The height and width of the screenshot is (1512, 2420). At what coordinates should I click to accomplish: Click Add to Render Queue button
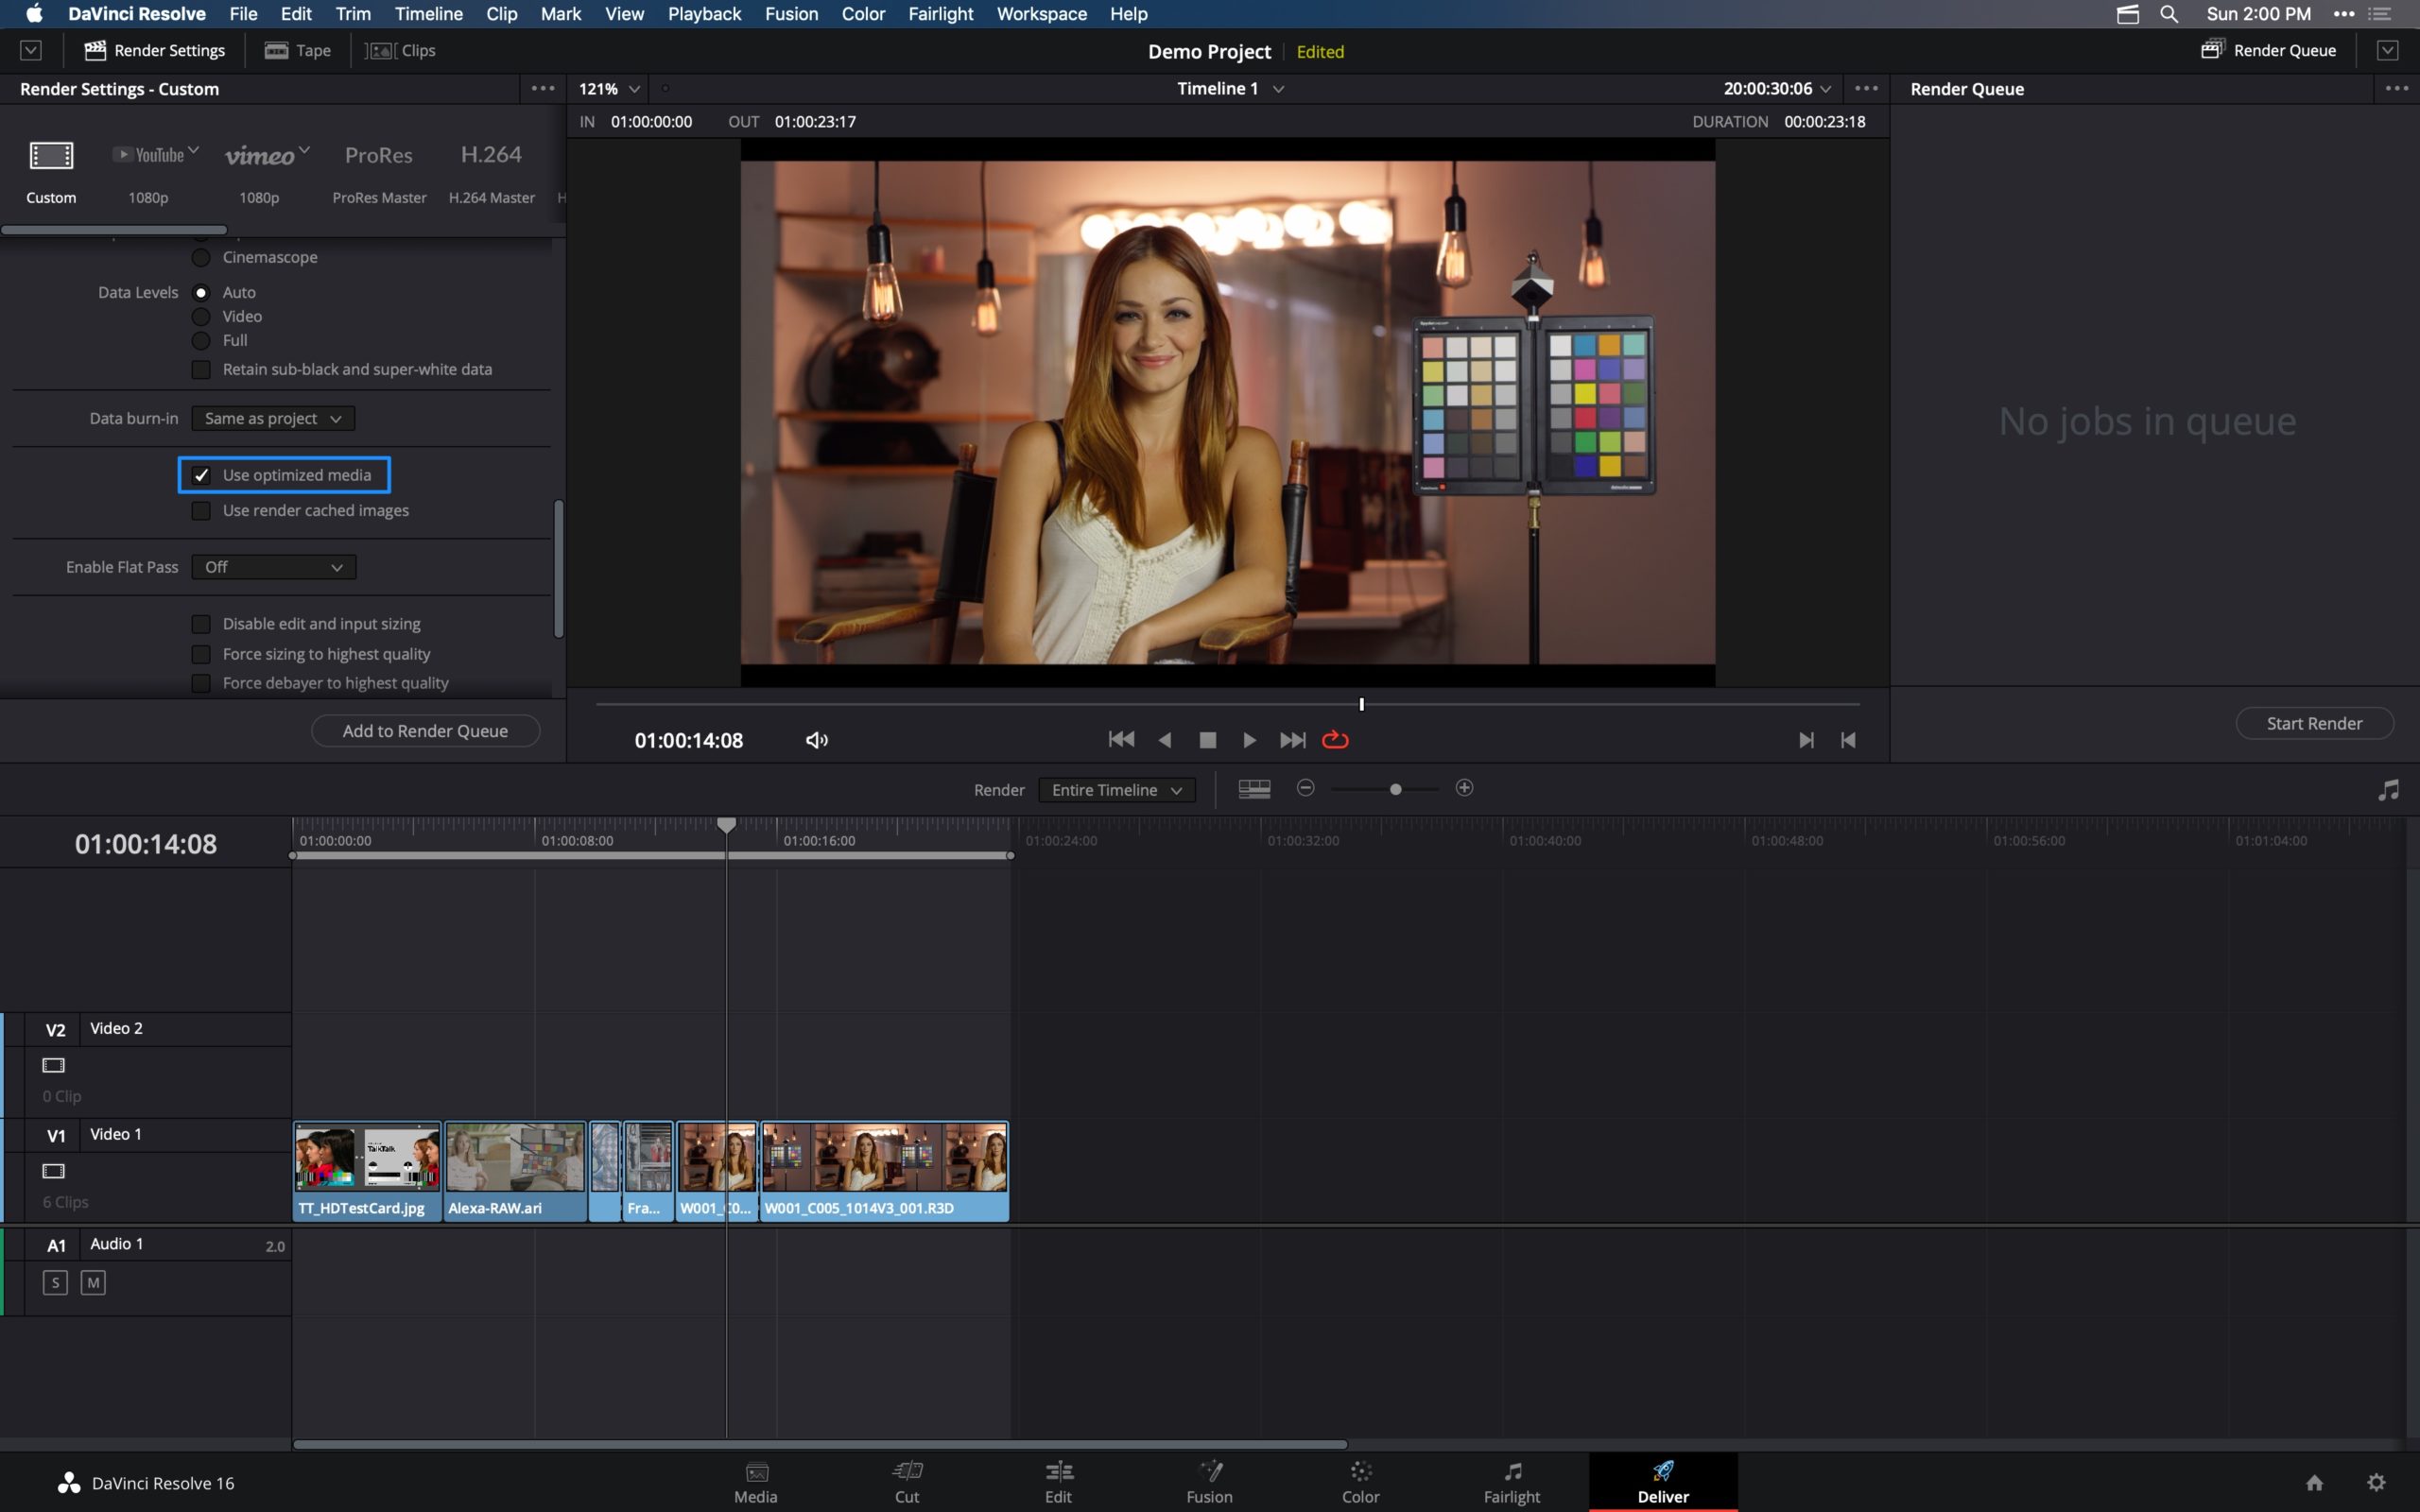tap(425, 730)
